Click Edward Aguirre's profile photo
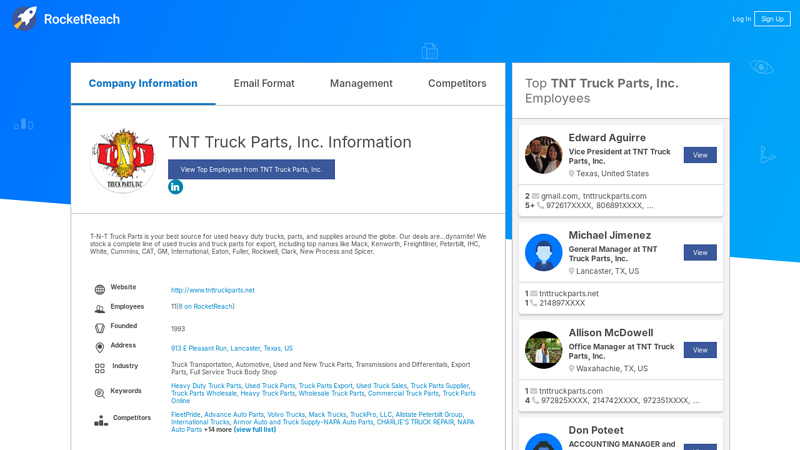800x450 pixels. 543,155
